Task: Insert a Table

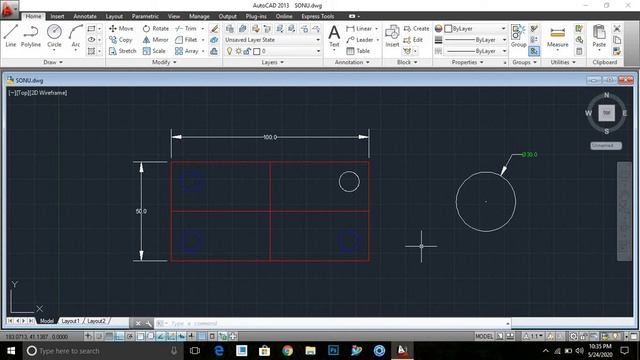Action: tap(358, 51)
